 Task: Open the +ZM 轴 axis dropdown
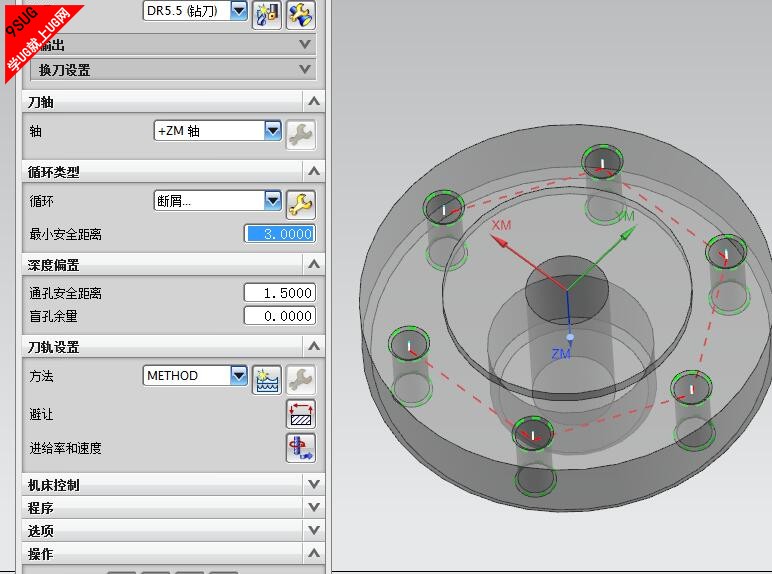point(273,130)
